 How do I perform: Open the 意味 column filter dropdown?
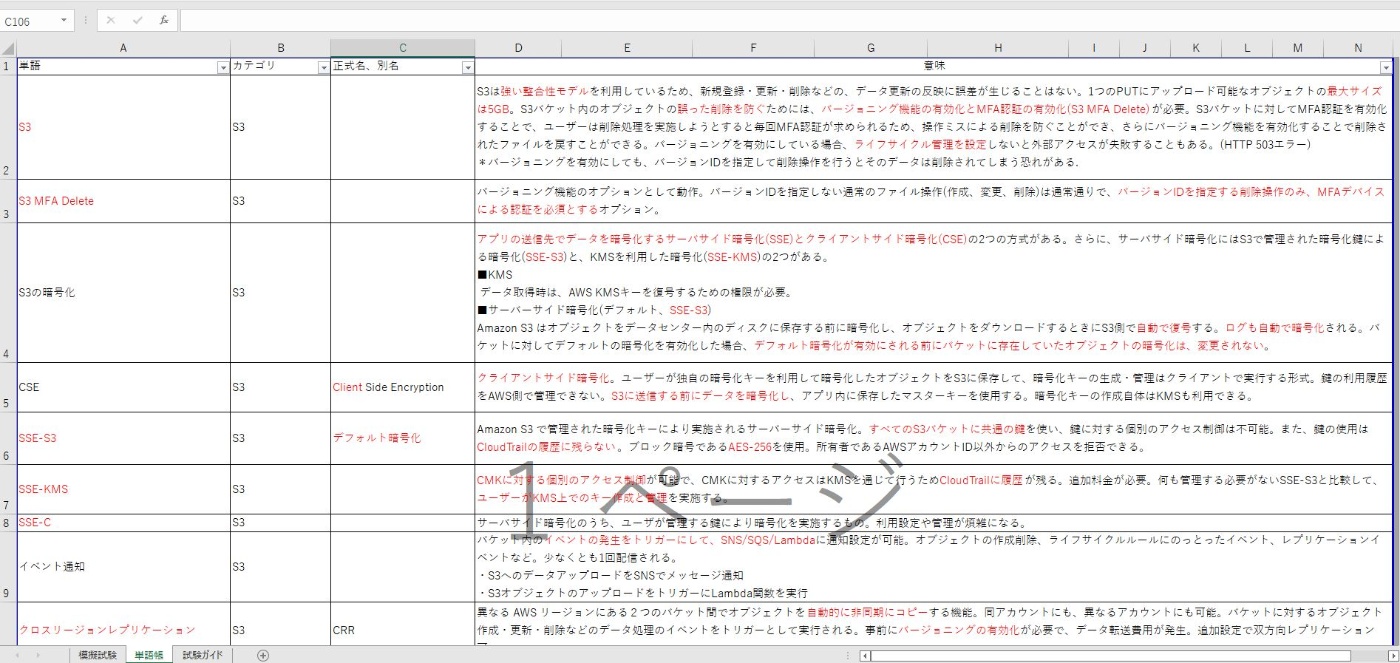[x=1386, y=67]
